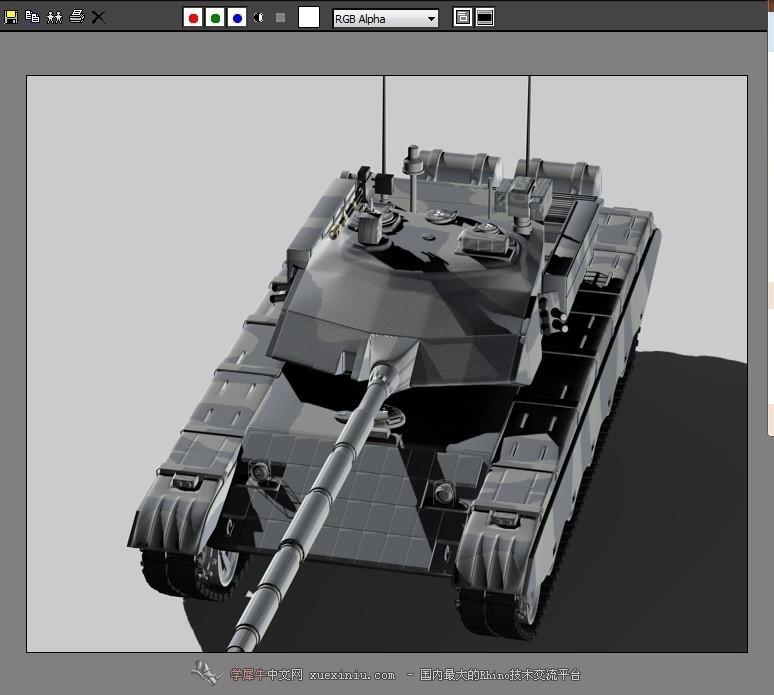This screenshot has height=695, width=774.
Task: Print the rendered image
Action: (x=77, y=17)
